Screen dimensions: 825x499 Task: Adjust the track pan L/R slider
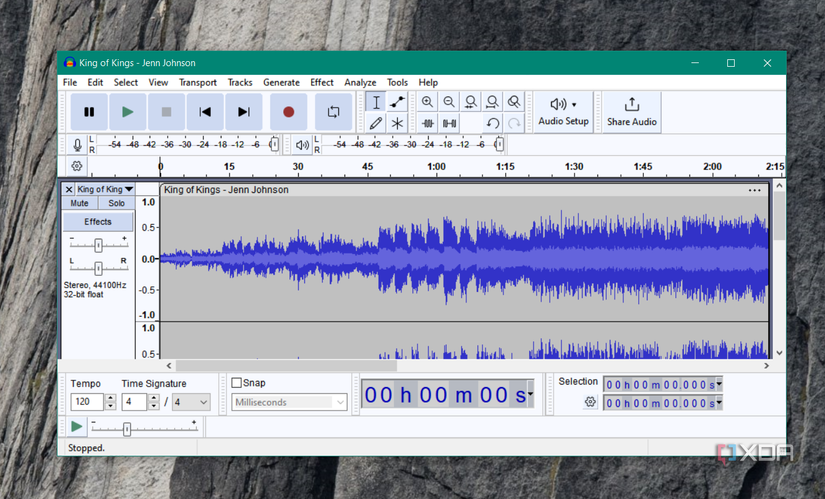tap(98, 268)
